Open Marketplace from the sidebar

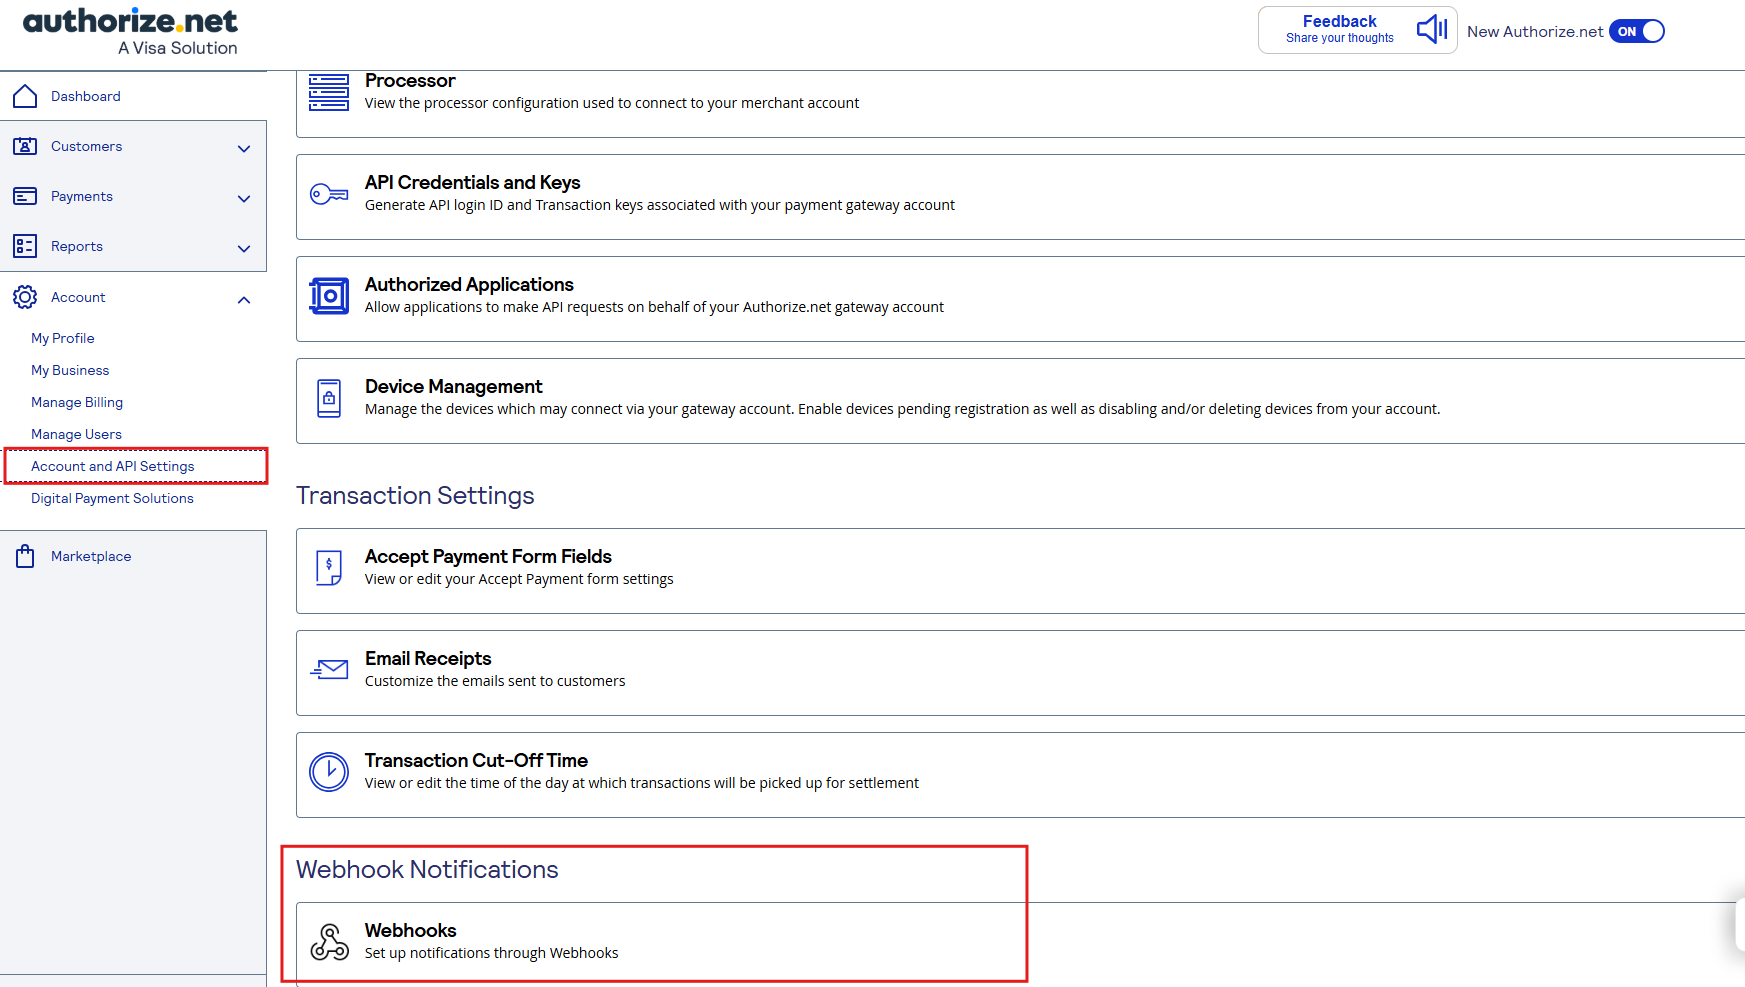(91, 556)
